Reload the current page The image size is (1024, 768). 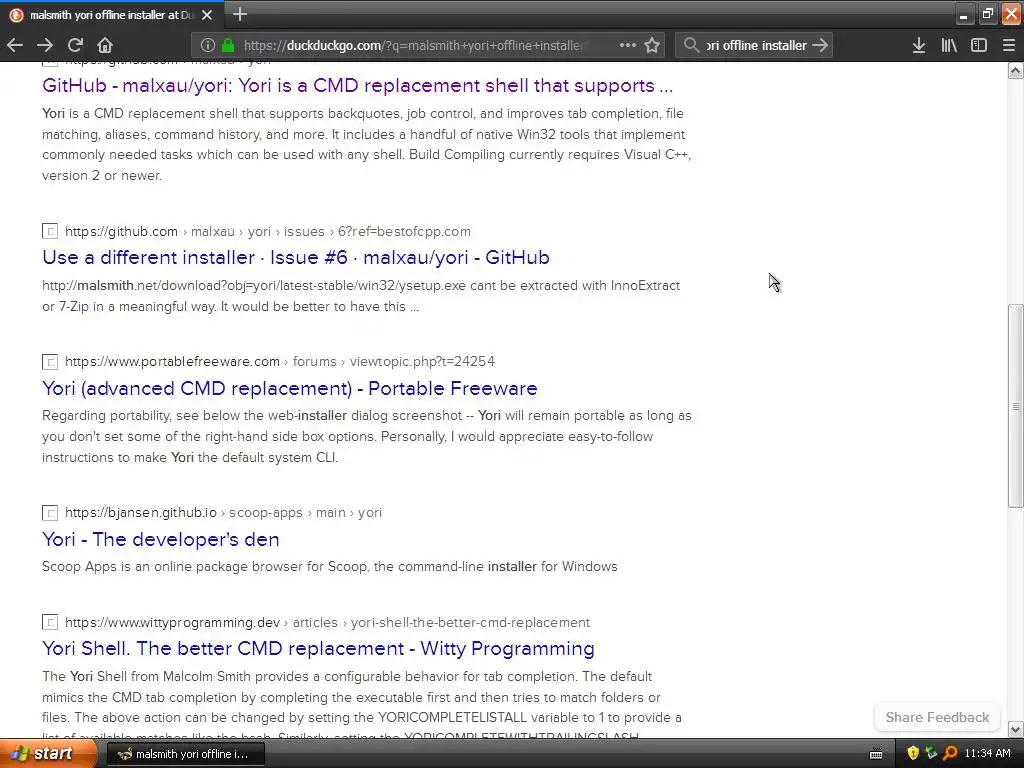tap(75, 45)
